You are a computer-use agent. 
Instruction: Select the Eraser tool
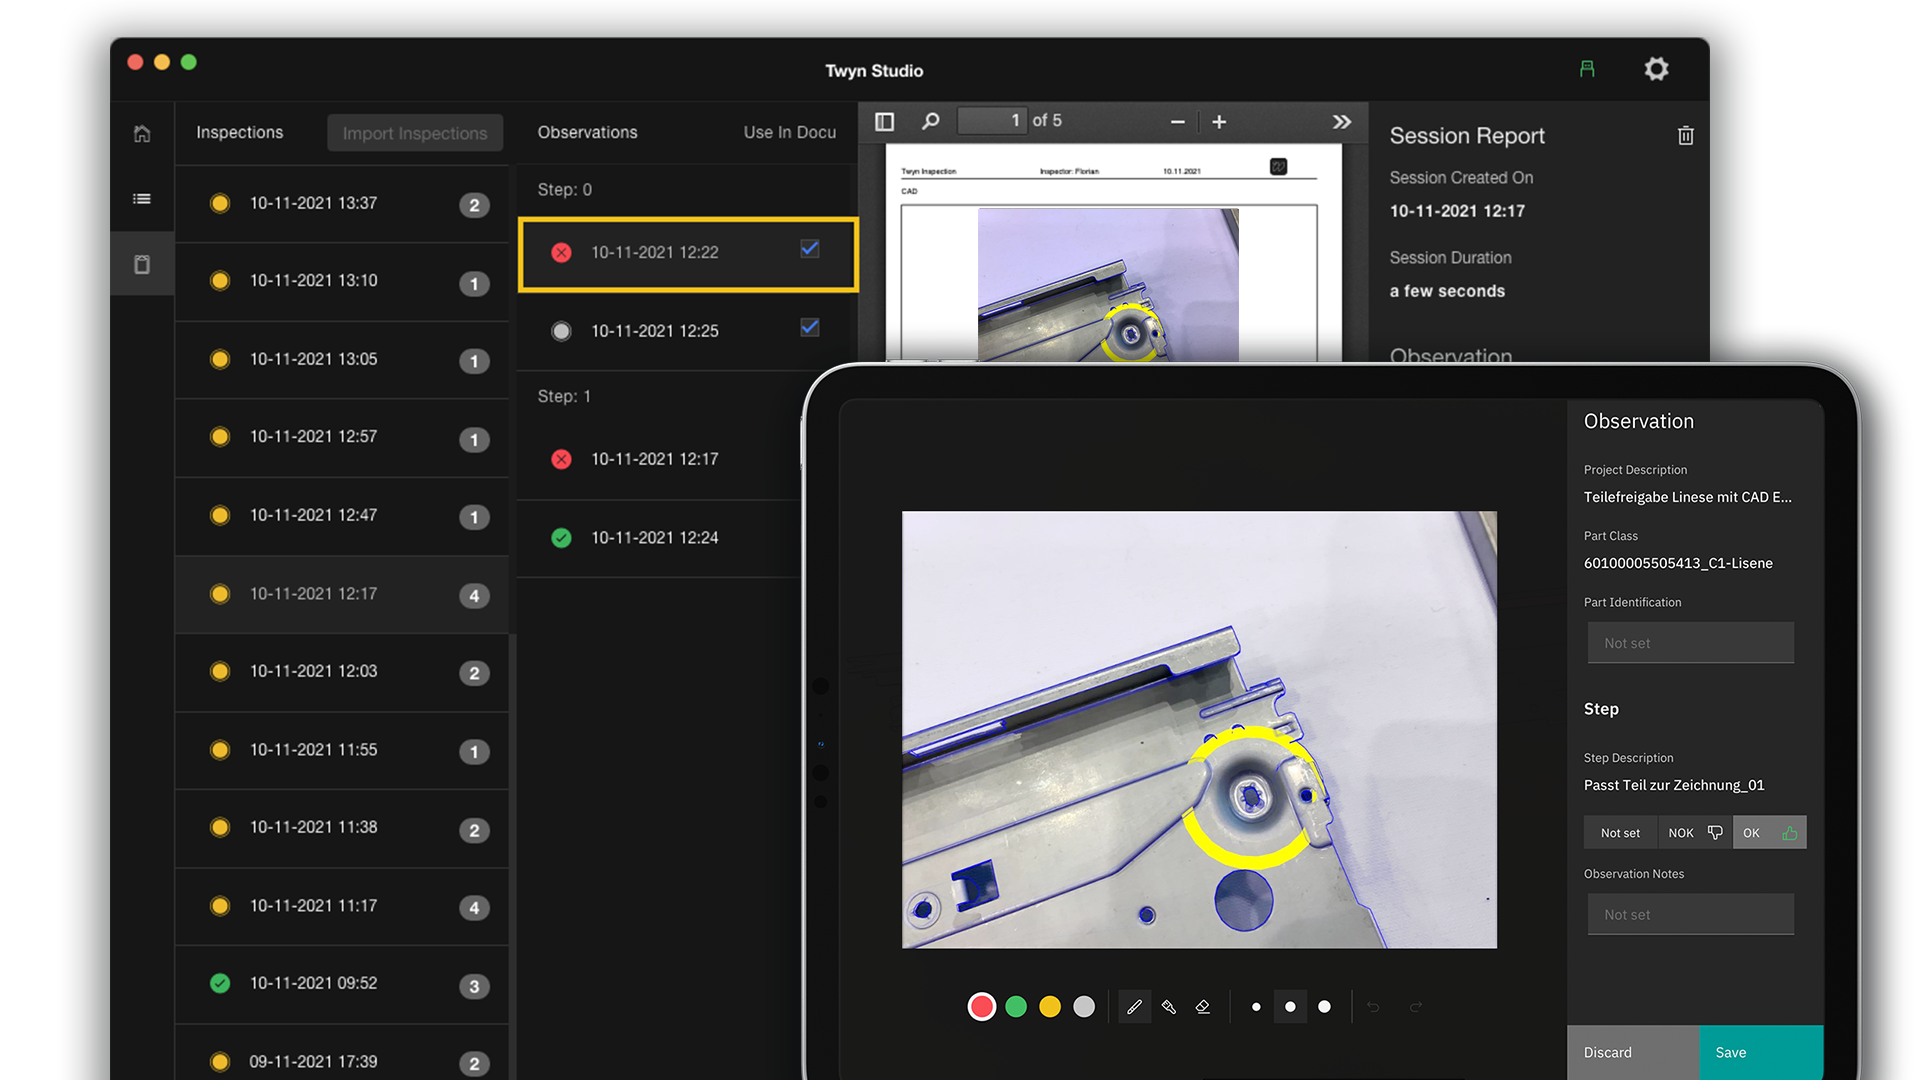pyautogui.click(x=1203, y=1007)
